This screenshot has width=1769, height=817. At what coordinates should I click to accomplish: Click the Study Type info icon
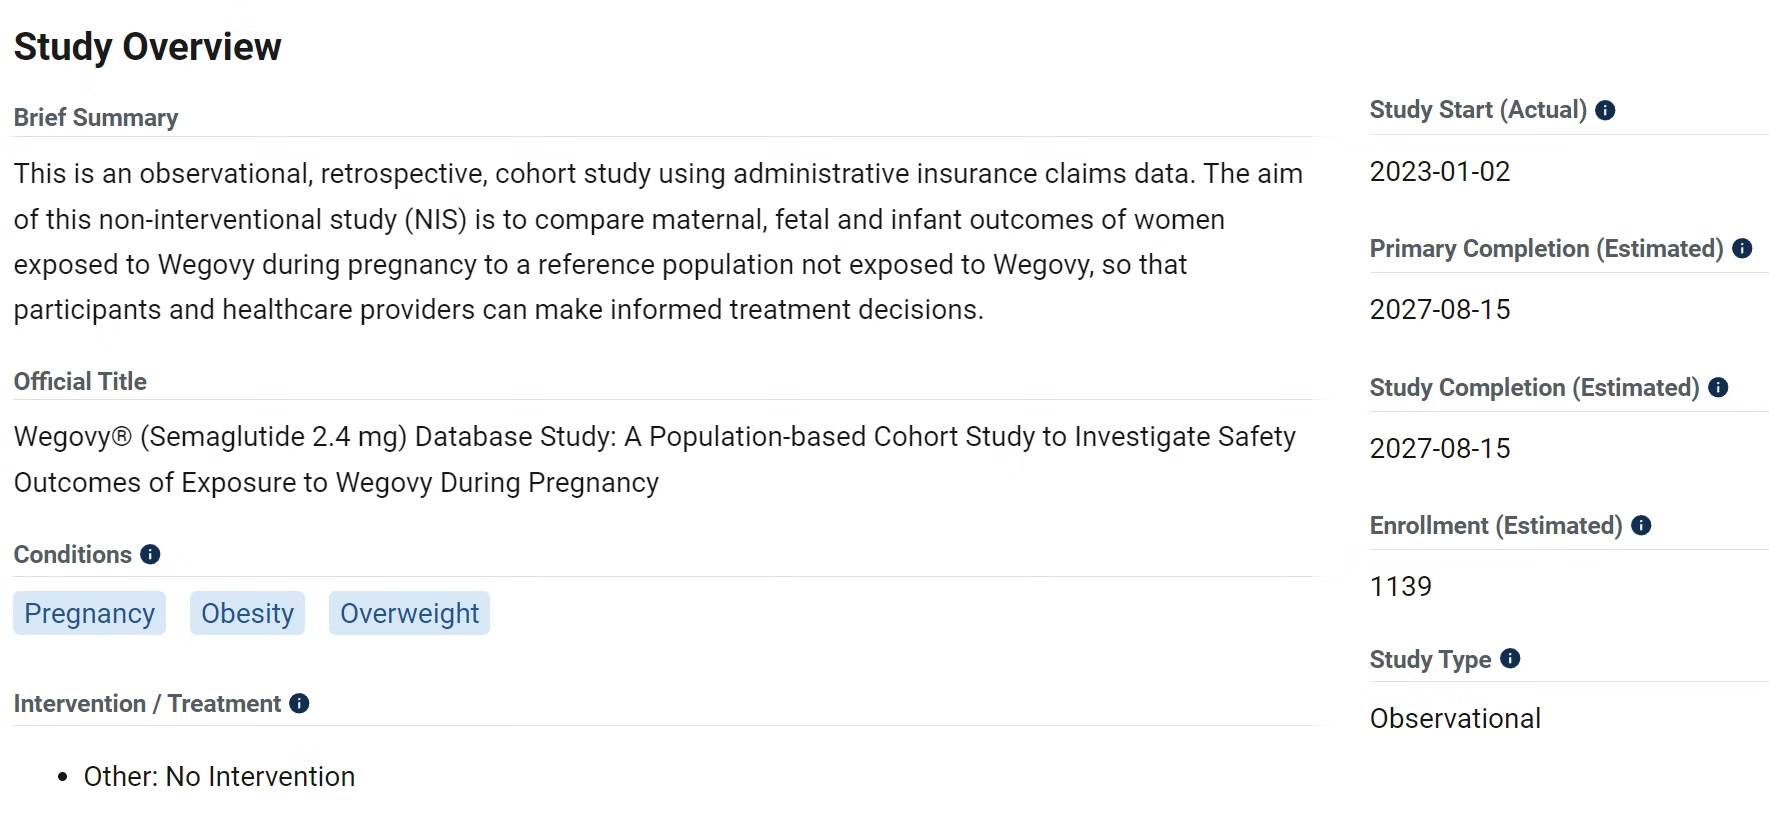click(1510, 659)
